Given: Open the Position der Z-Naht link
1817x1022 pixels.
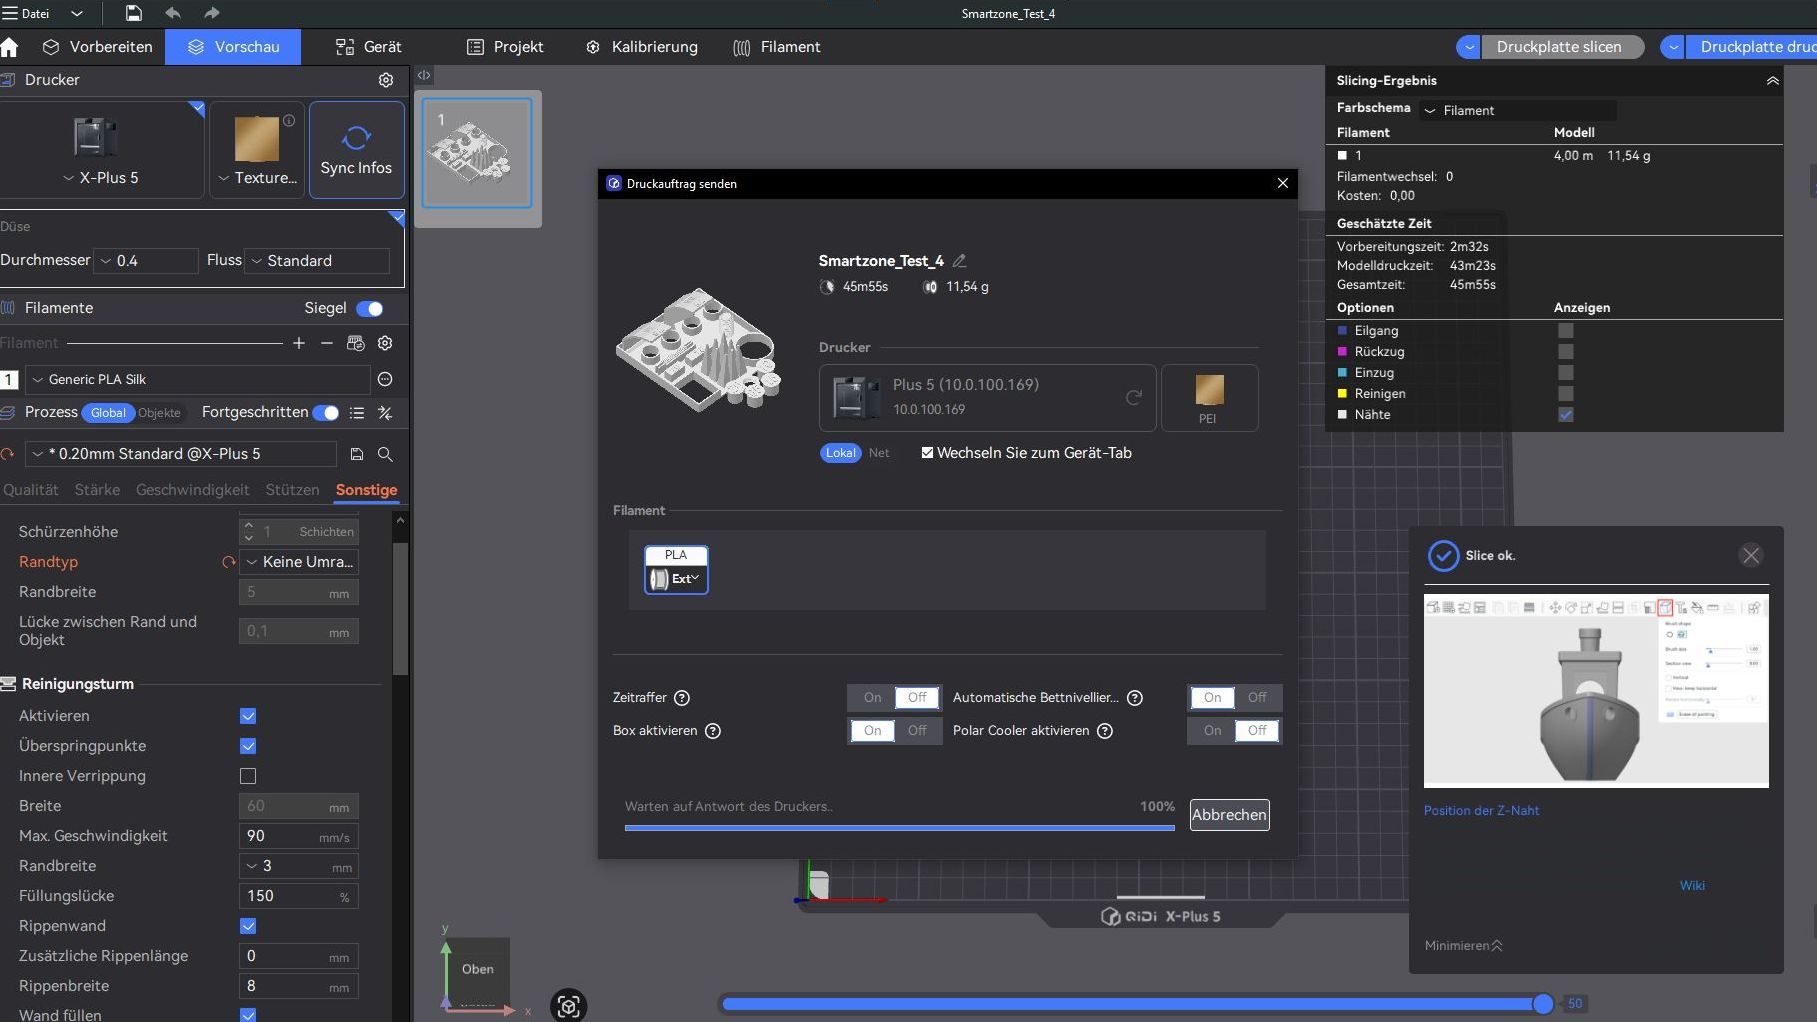Looking at the screenshot, I should (x=1481, y=811).
